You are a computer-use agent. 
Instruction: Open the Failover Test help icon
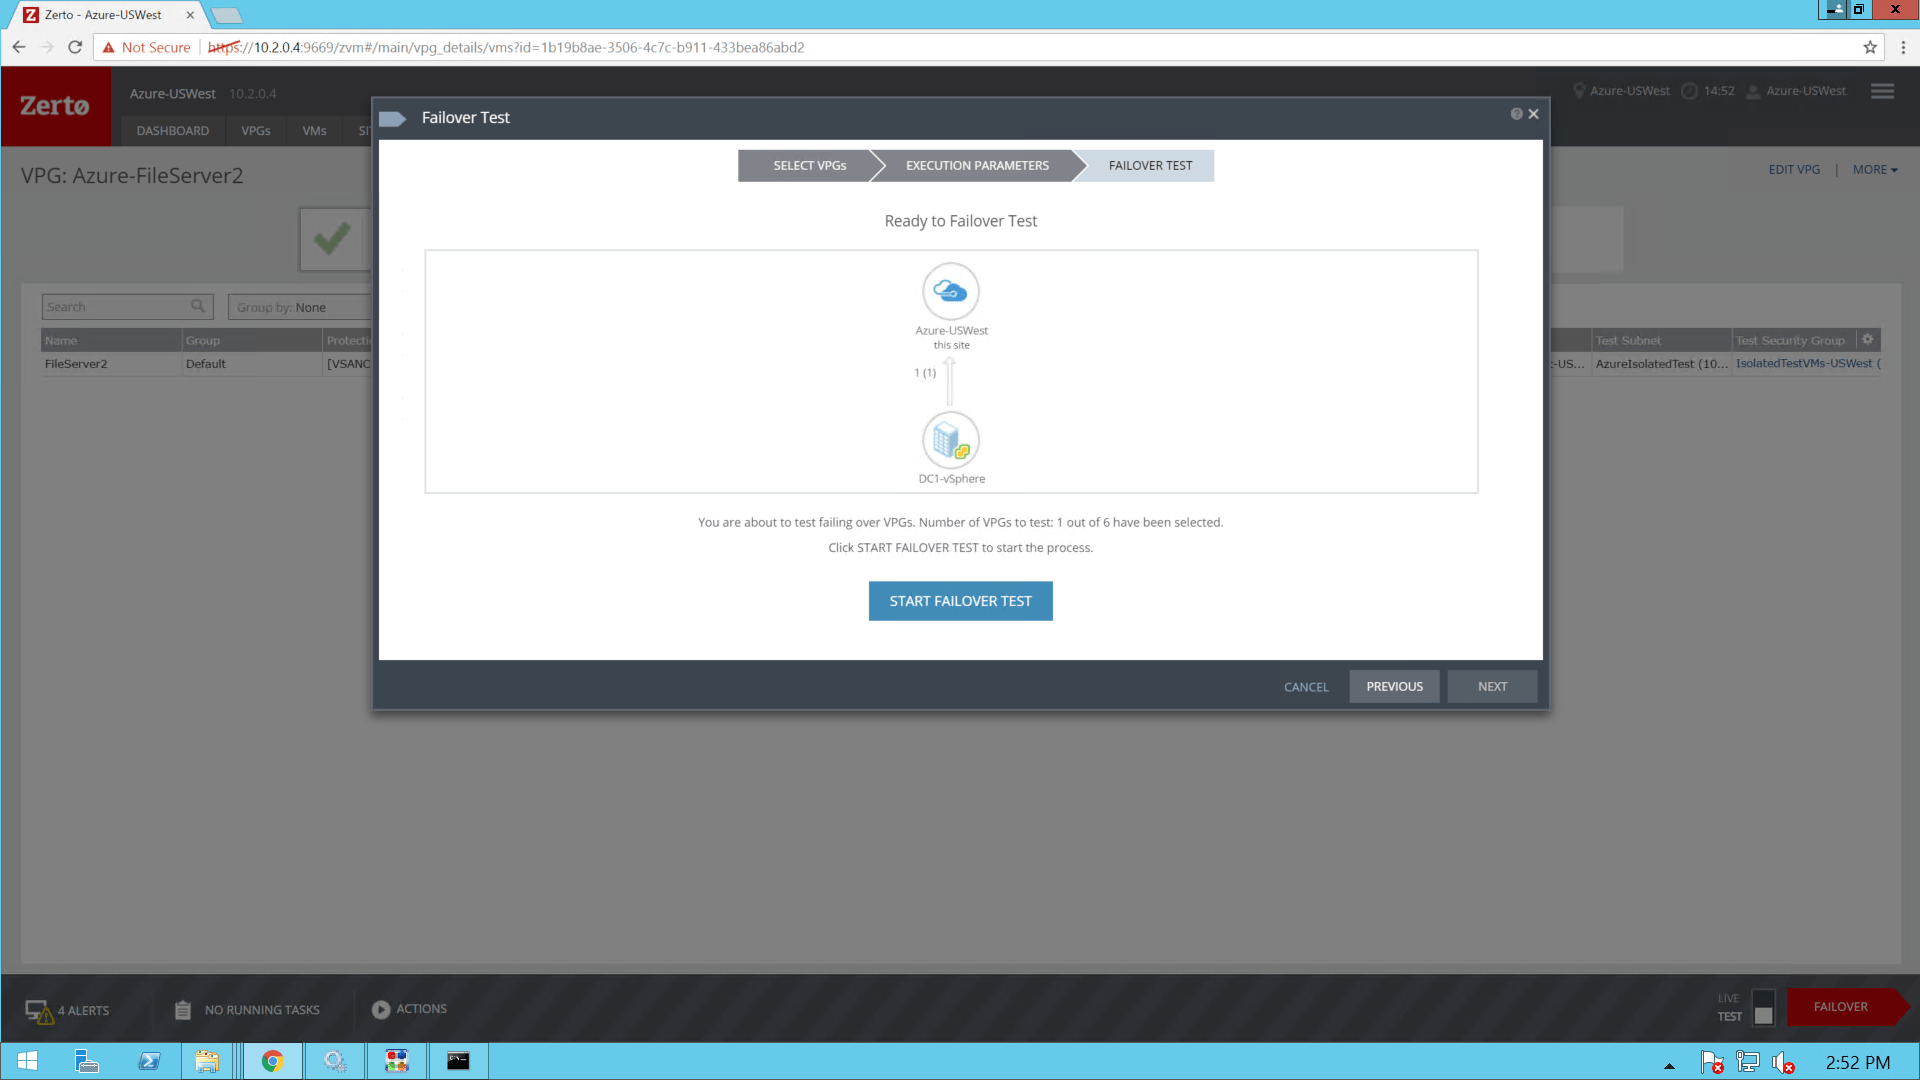pyautogui.click(x=1515, y=113)
